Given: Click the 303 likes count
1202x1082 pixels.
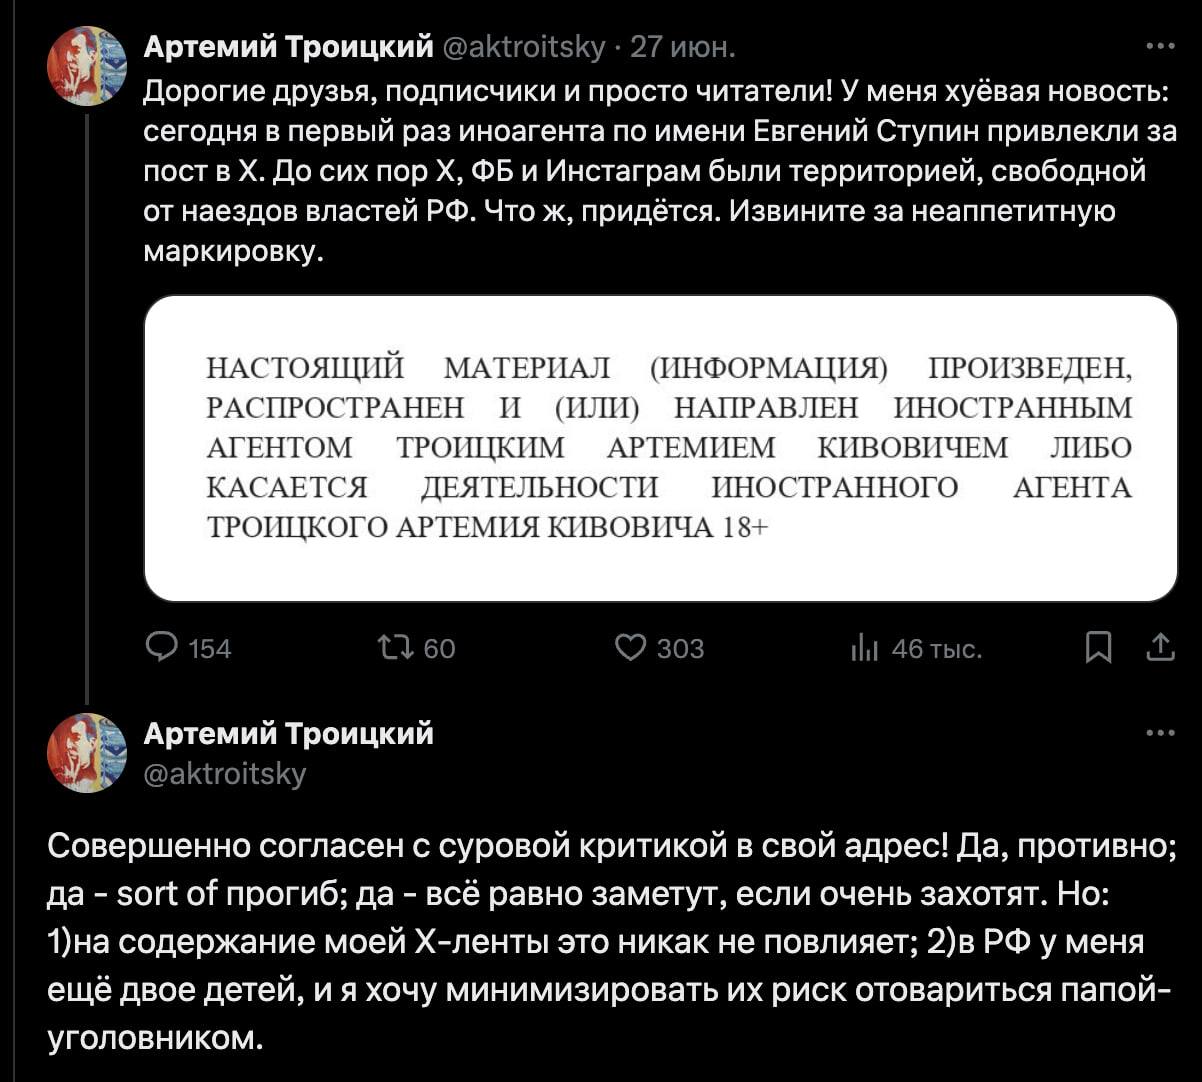Looking at the screenshot, I should click(x=680, y=650).
